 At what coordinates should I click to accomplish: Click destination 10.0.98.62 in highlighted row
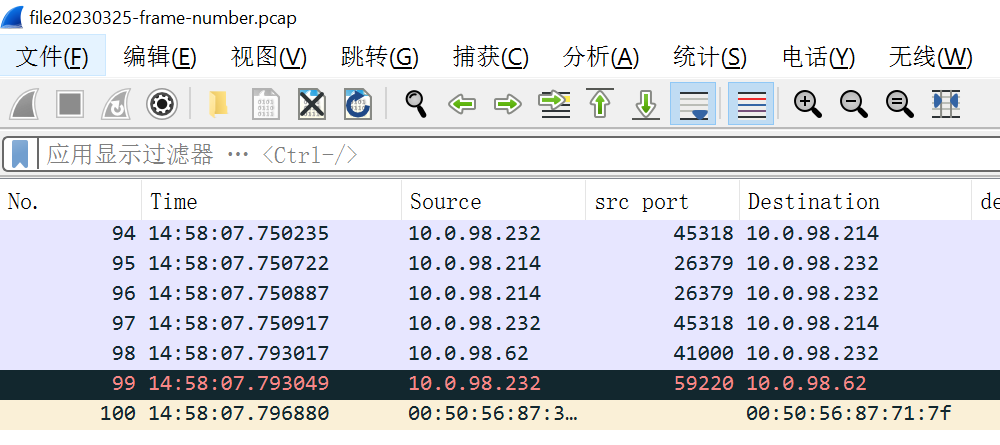806,383
